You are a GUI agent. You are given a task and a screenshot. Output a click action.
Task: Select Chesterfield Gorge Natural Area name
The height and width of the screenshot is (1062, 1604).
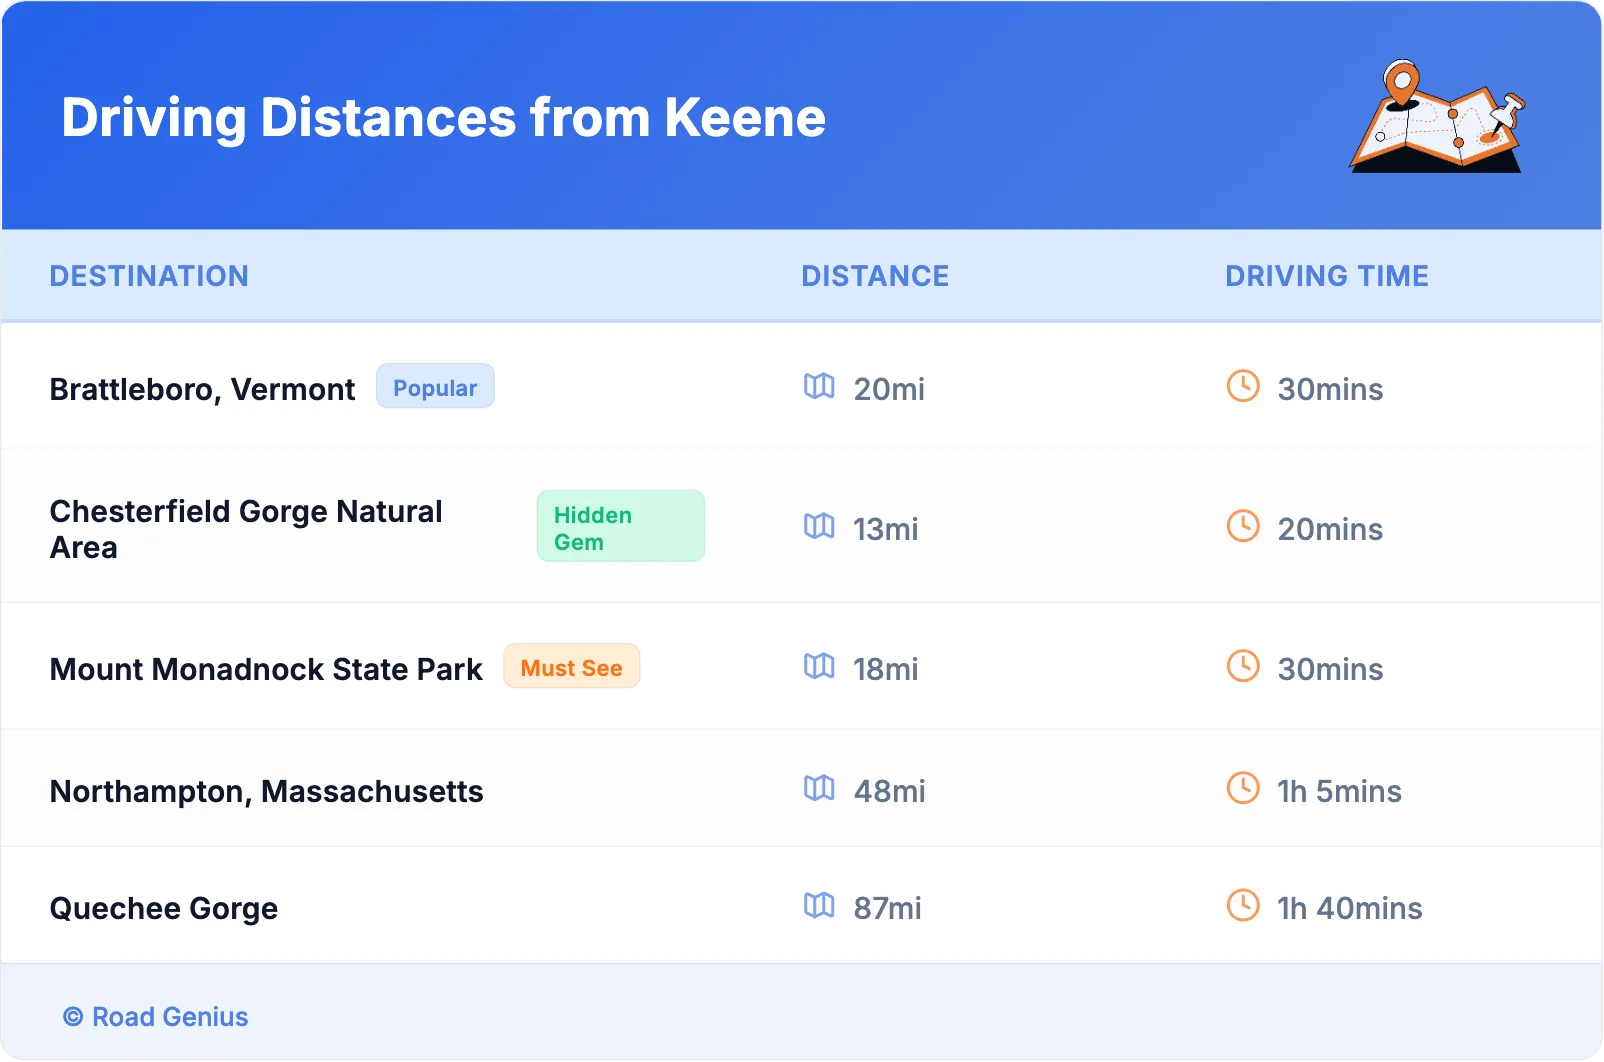(x=246, y=529)
